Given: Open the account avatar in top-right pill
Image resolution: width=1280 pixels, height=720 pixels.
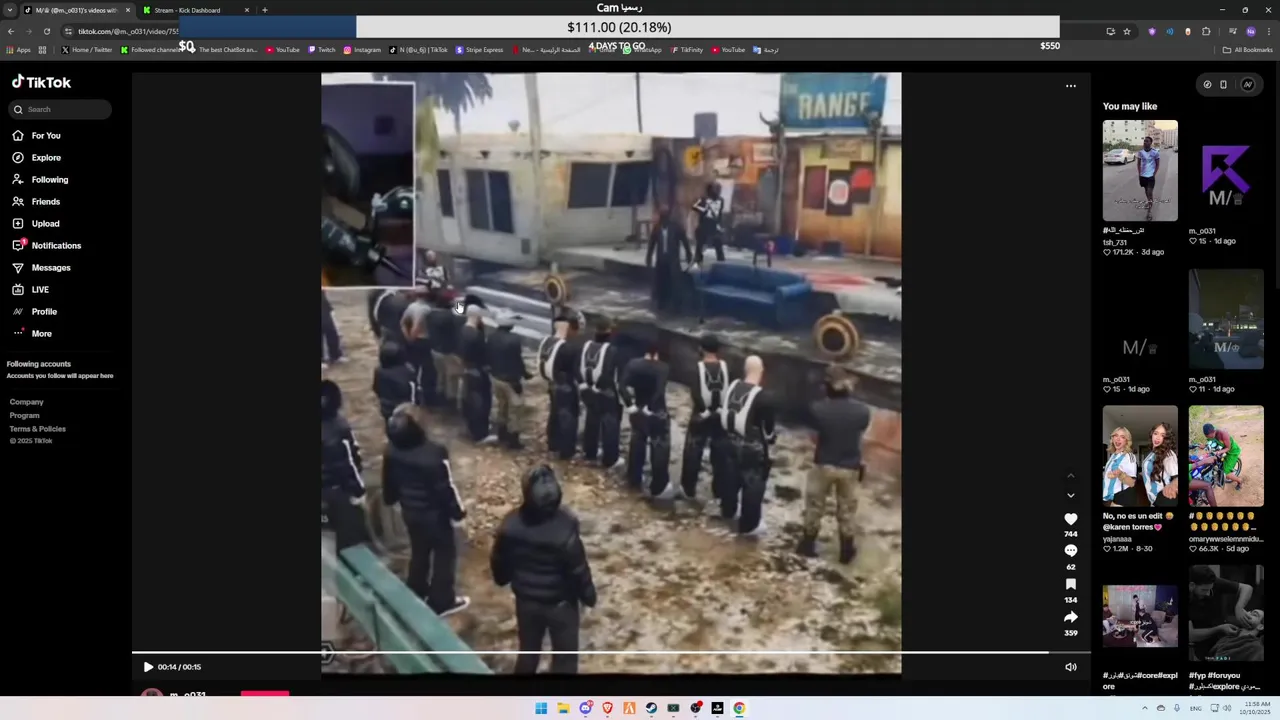Looking at the screenshot, I should coord(1248,85).
